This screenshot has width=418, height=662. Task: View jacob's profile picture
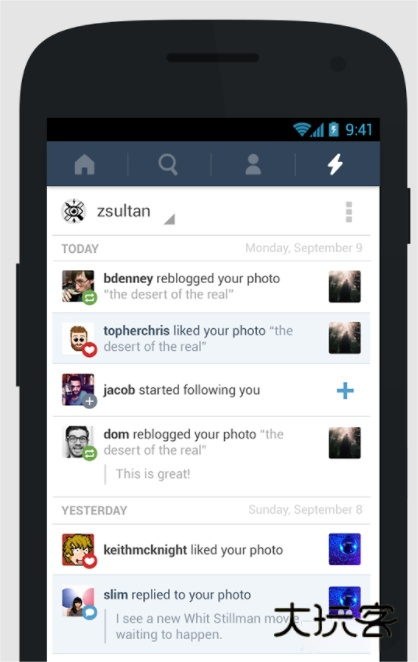click(x=79, y=391)
